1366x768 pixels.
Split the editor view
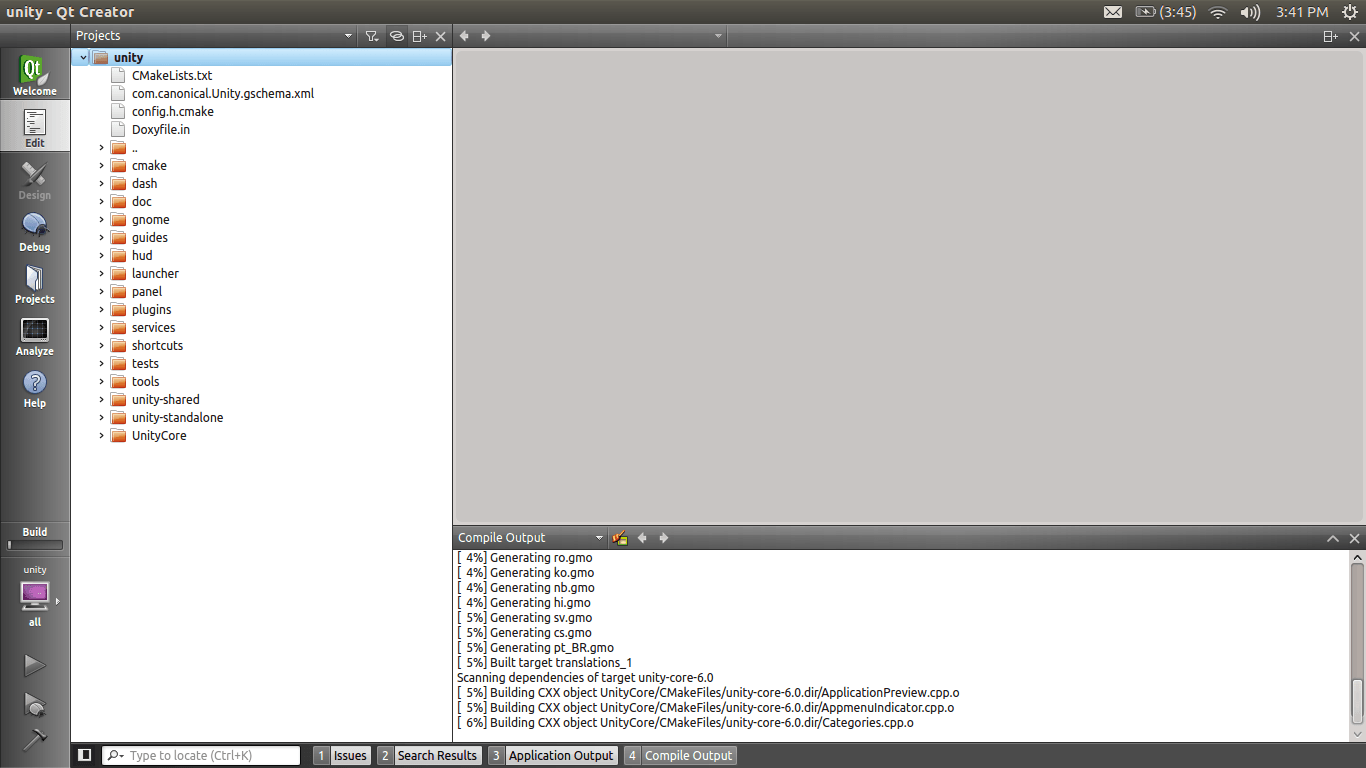[1330, 36]
